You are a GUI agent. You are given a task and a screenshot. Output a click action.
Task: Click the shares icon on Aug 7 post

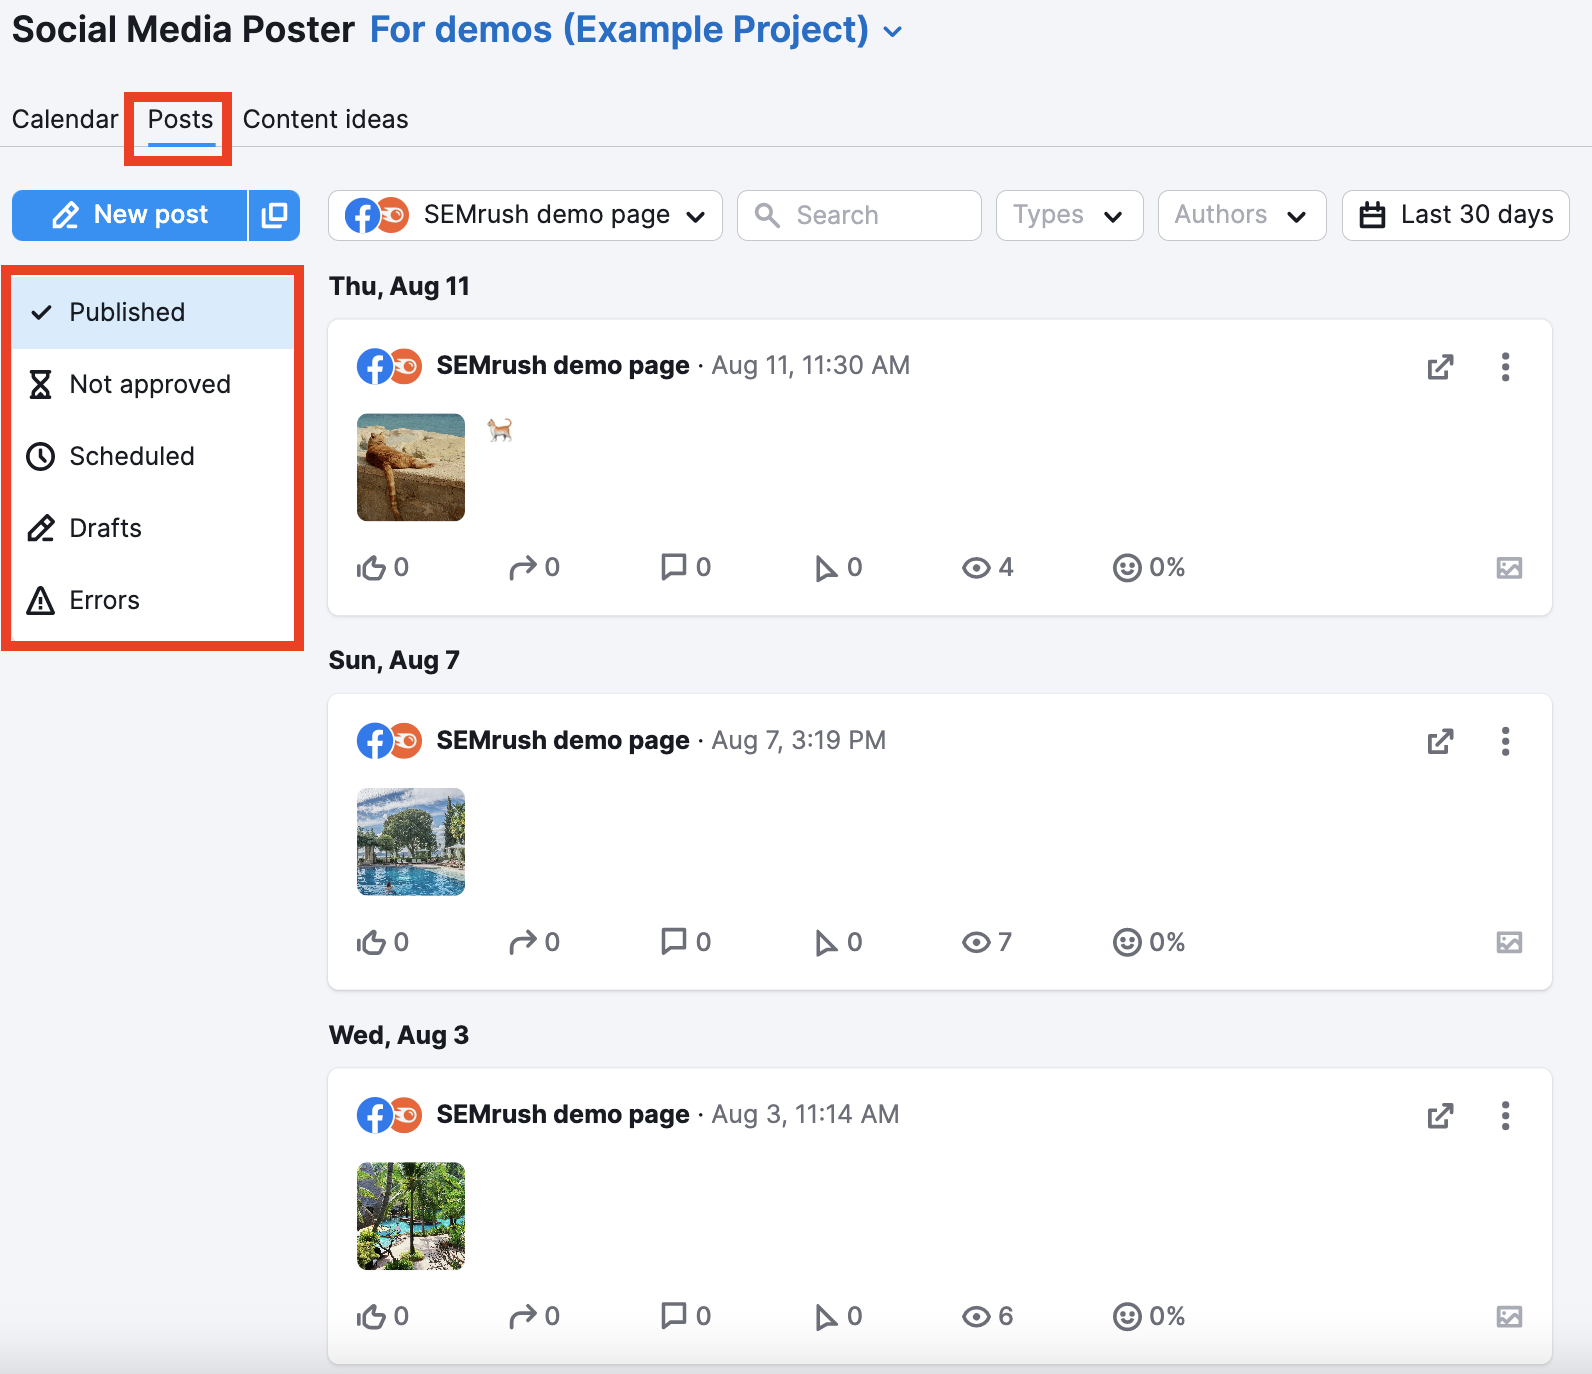click(x=523, y=943)
